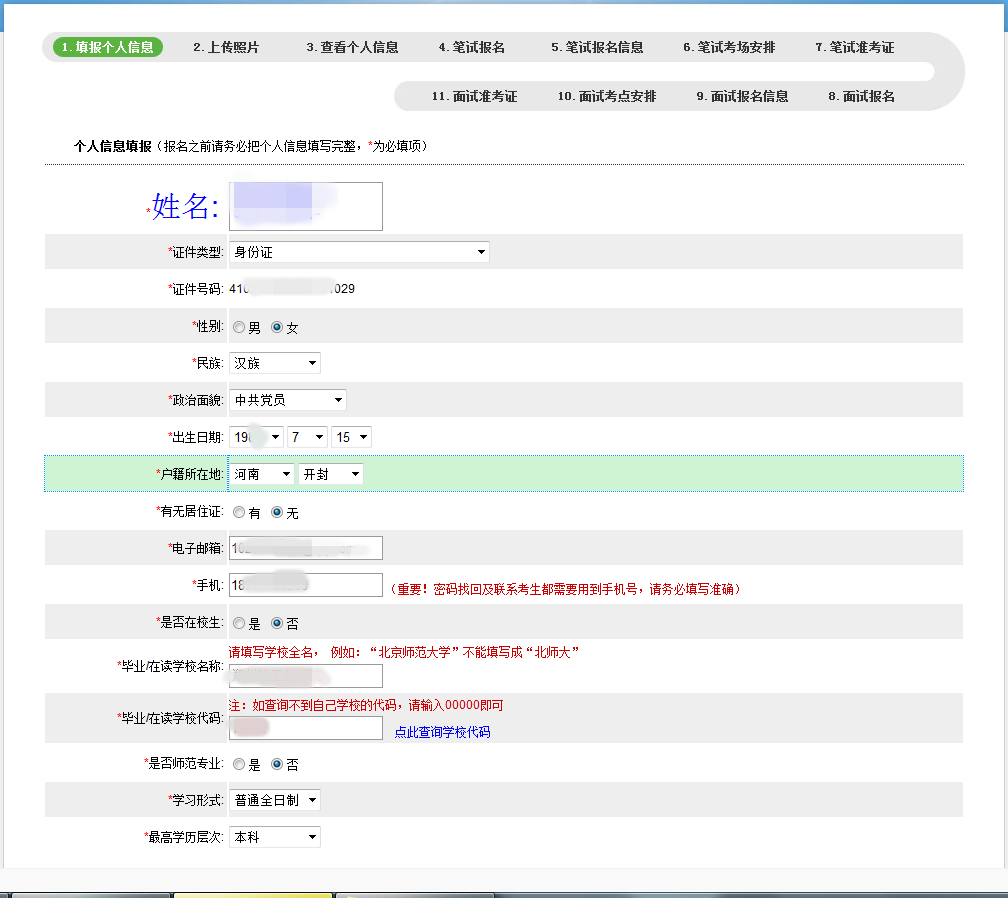The image size is (1008, 898).
Task: Click the 姓名 input field
Action: coord(306,206)
